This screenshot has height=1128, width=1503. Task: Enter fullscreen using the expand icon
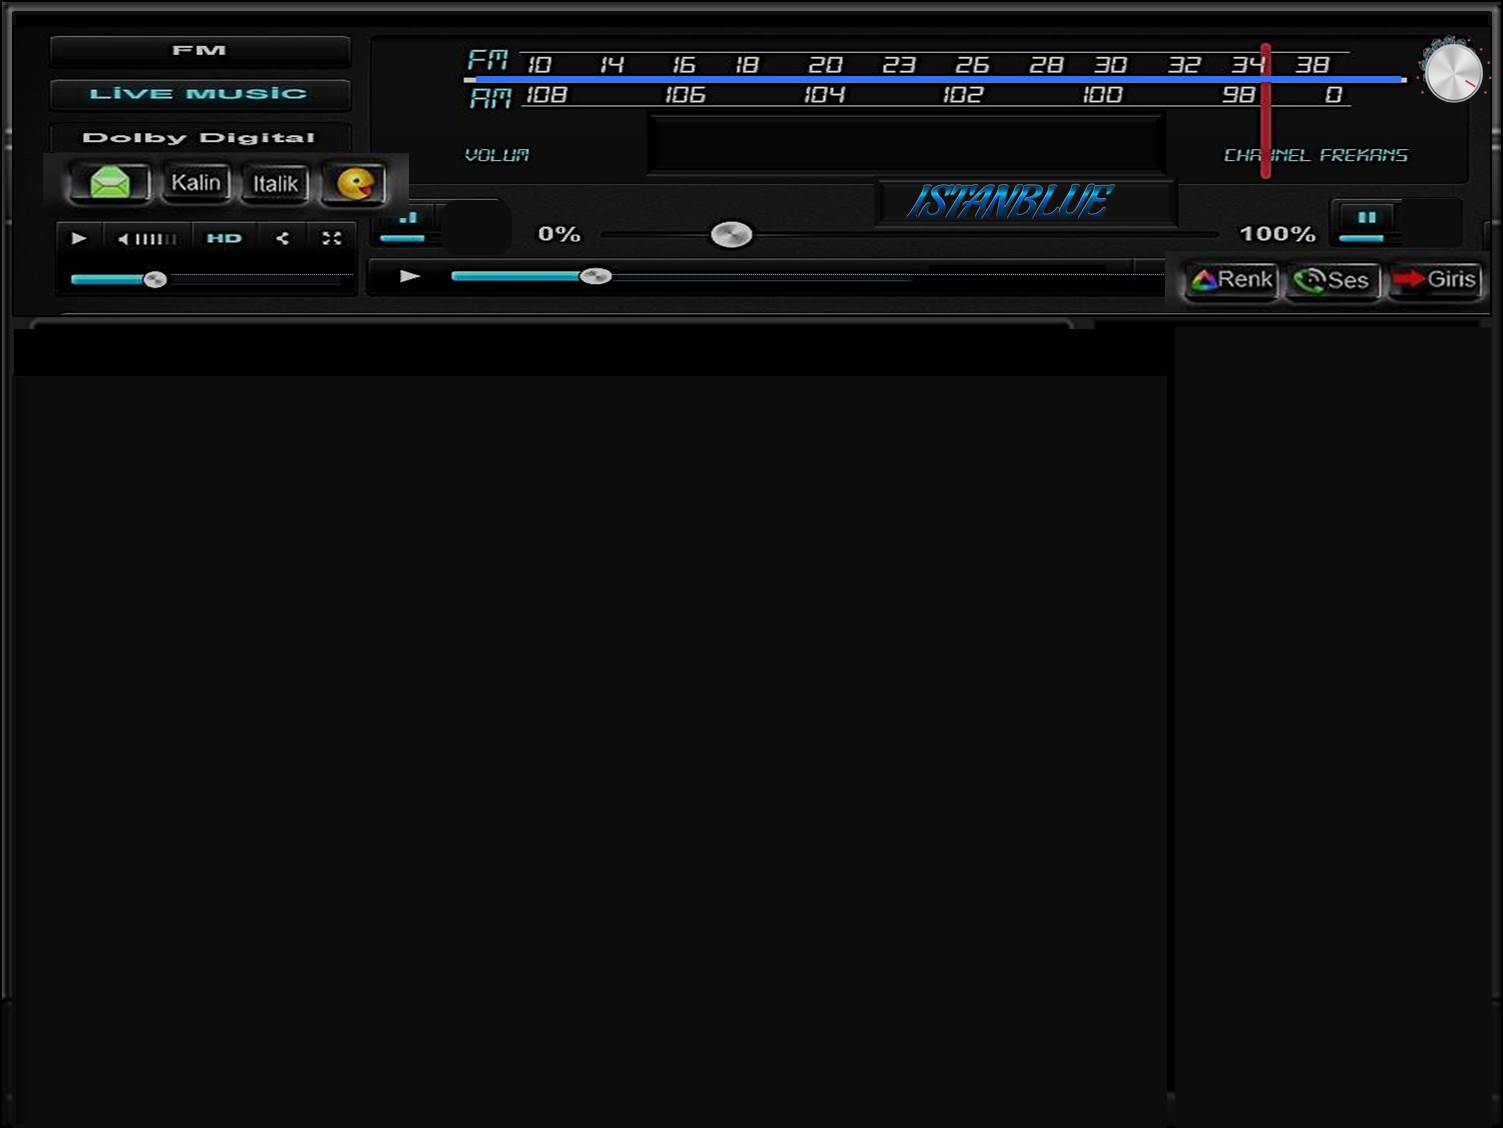click(332, 238)
